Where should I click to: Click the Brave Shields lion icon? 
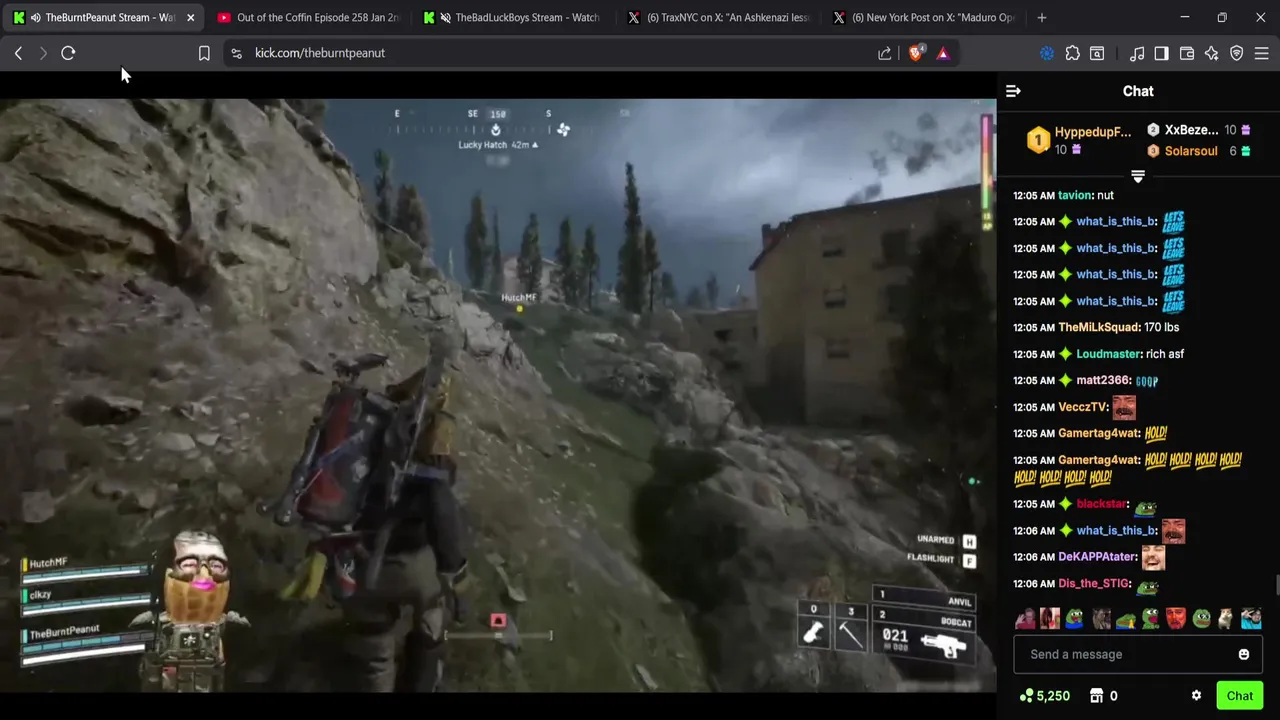point(916,53)
